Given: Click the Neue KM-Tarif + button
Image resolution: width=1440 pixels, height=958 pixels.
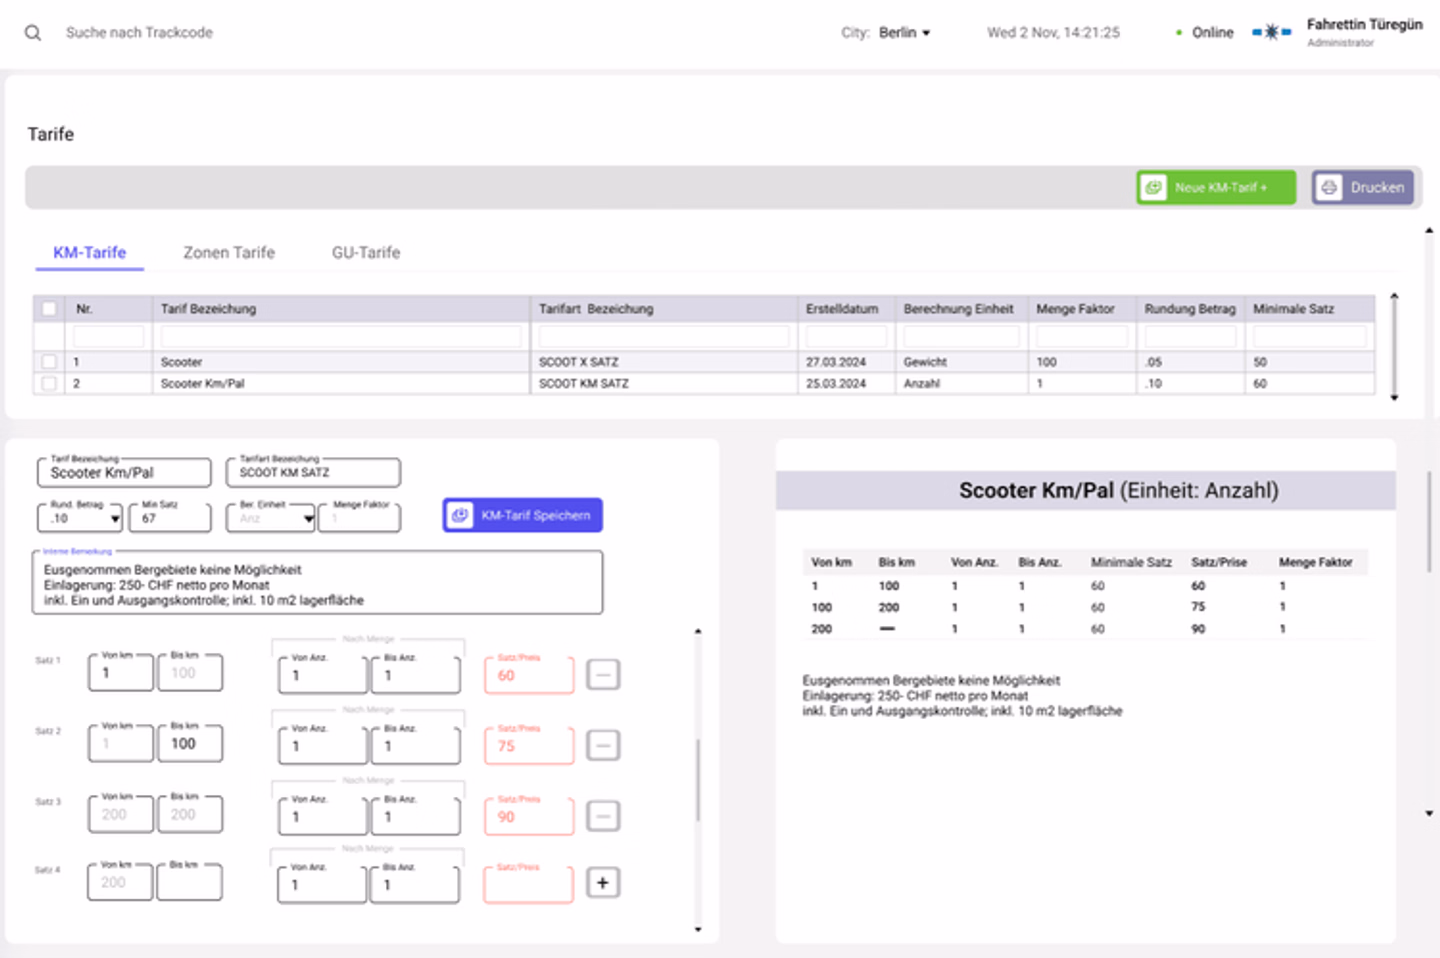Looking at the screenshot, I should click(1216, 187).
